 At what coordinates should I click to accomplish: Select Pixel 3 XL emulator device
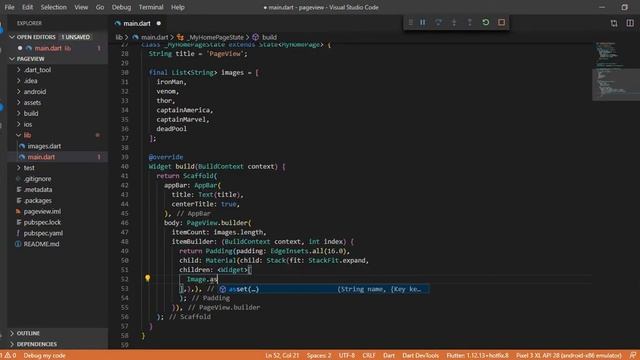point(569,356)
